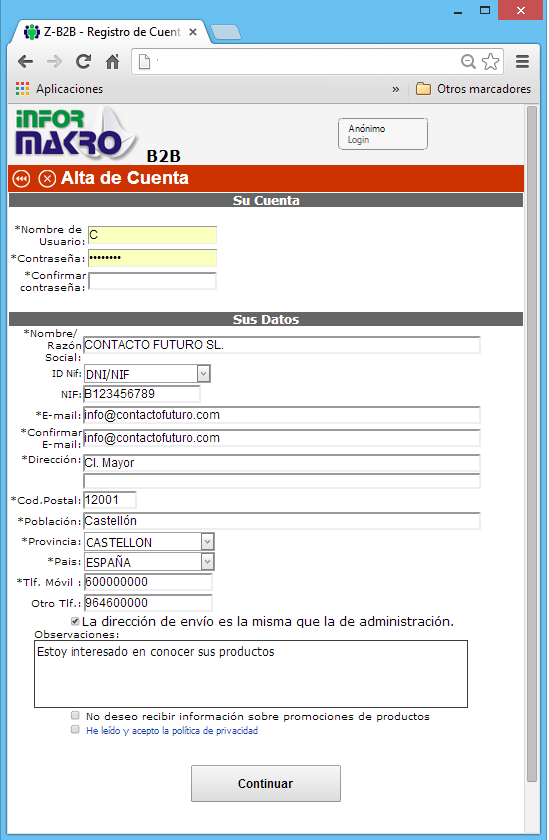Click the Su Cuenta section header

pos(266,200)
